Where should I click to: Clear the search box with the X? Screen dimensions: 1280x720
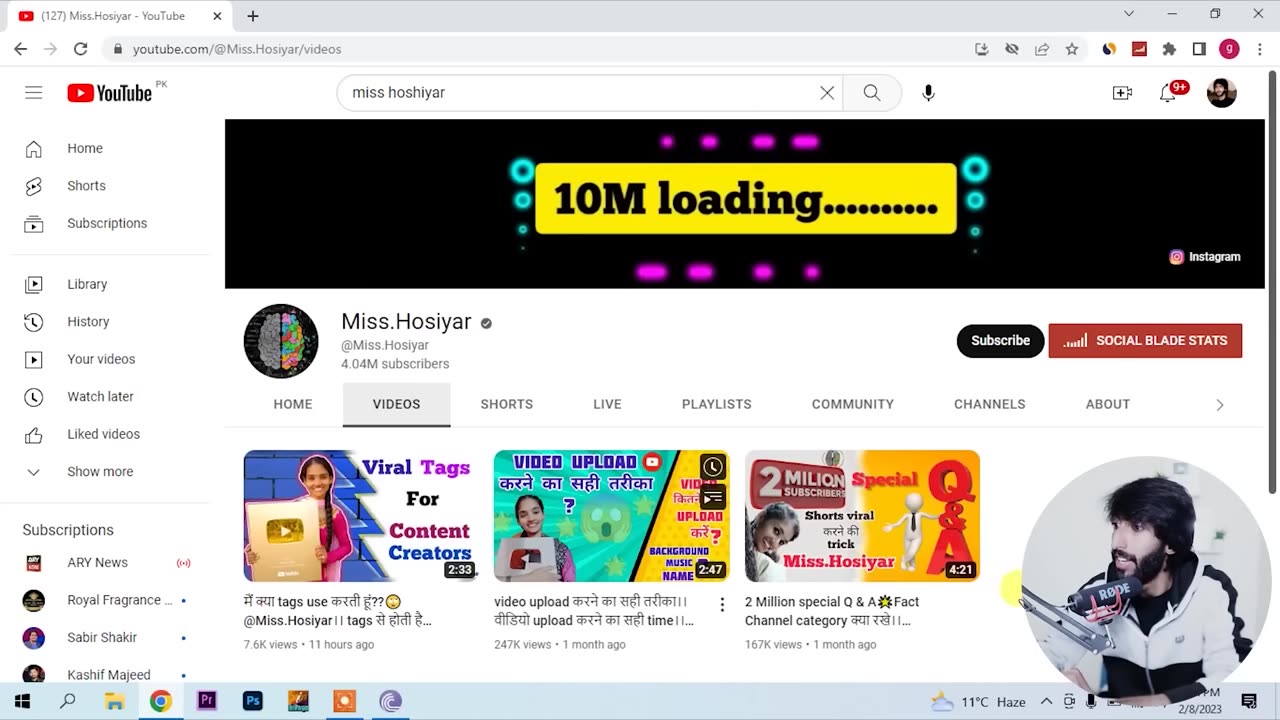[827, 93]
